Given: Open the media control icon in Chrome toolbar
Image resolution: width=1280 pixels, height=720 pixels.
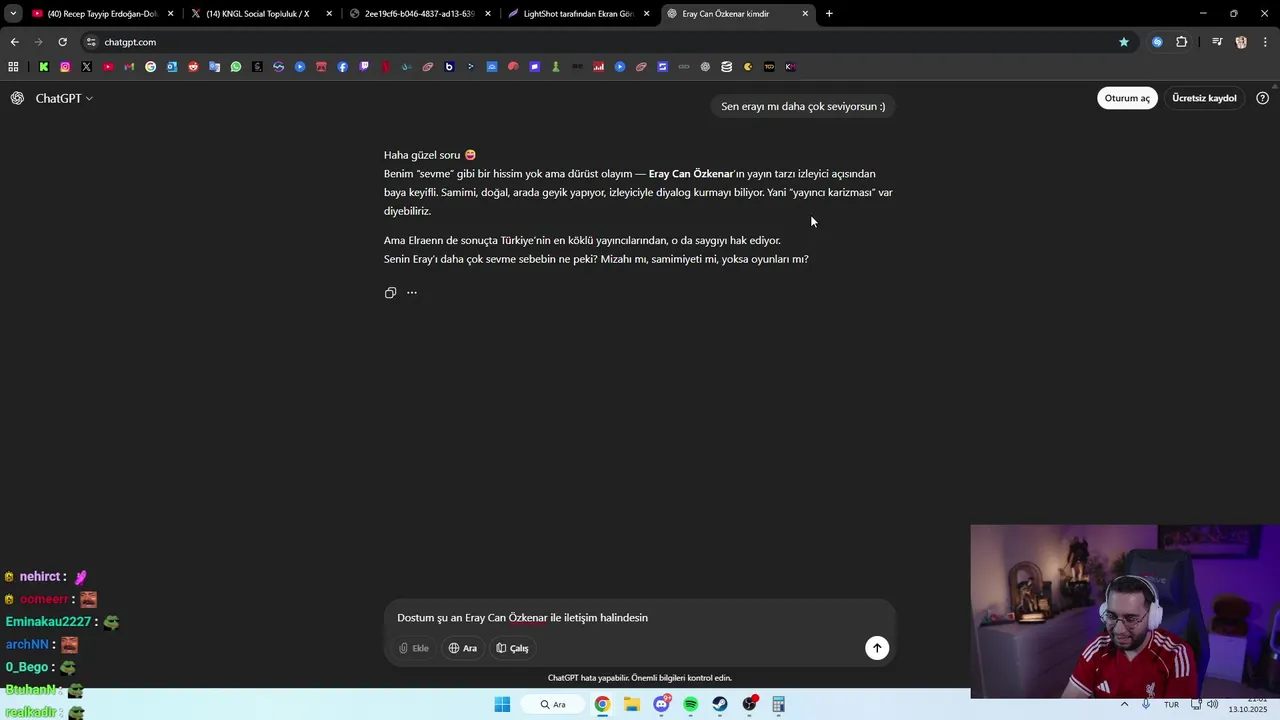Looking at the screenshot, I should click(1217, 42).
